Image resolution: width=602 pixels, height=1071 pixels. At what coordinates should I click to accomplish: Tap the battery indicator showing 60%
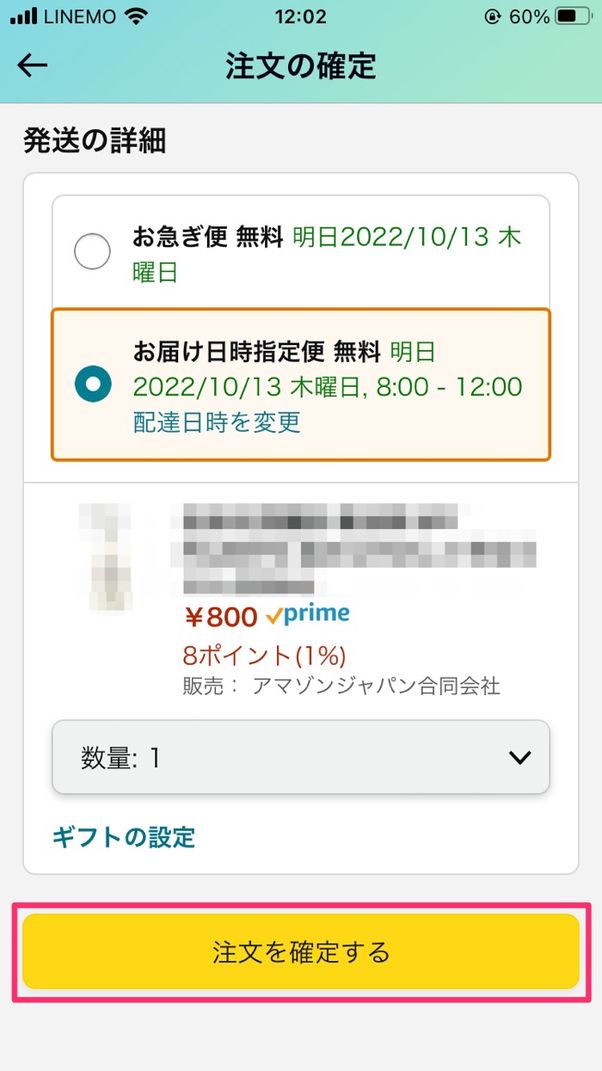click(565, 15)
